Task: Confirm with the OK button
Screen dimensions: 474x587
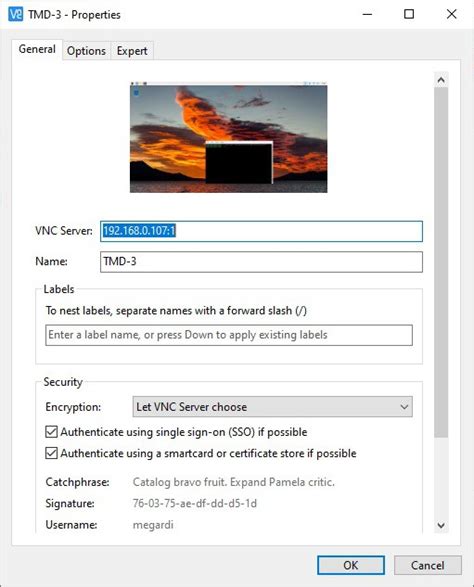Action: [351, 565]
